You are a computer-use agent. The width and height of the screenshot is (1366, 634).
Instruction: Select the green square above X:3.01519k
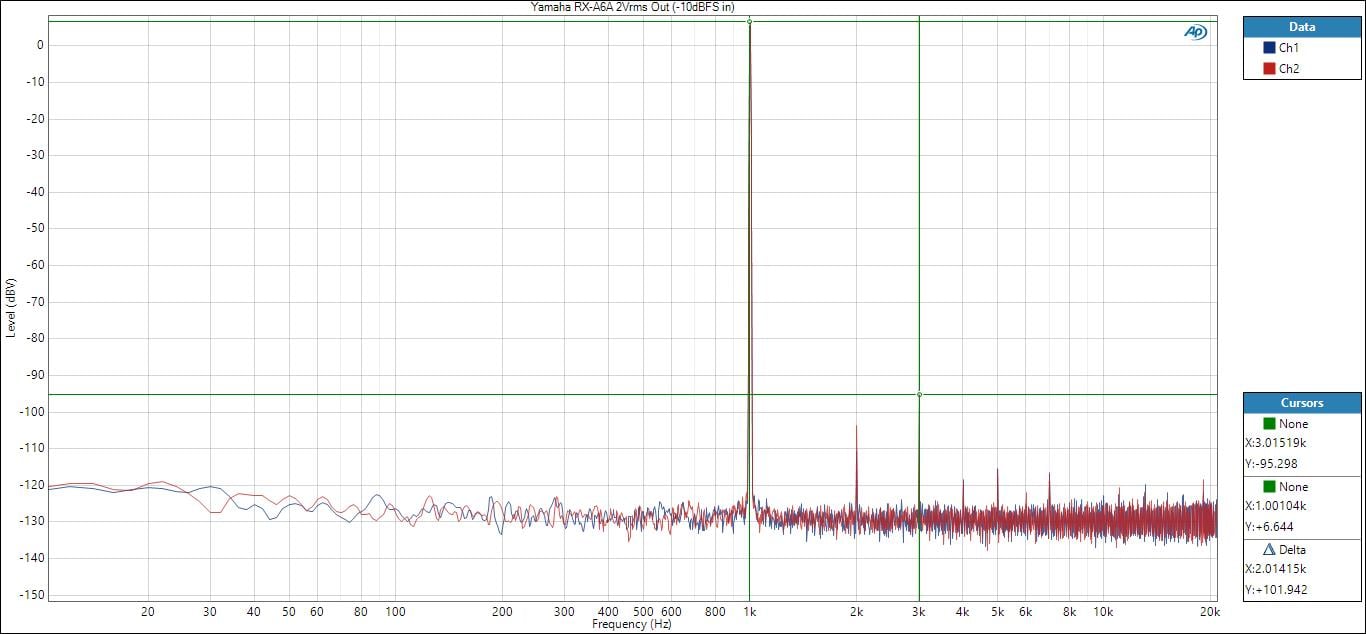click(x=1269, y=423)
